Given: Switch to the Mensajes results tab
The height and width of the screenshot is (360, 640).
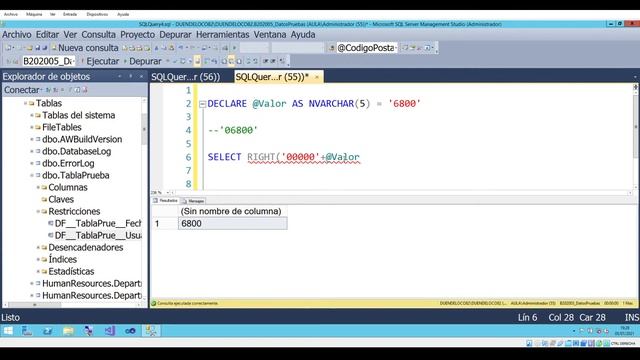Looking at the screenshot, I should pyautogui.click(x=193, y=201).
